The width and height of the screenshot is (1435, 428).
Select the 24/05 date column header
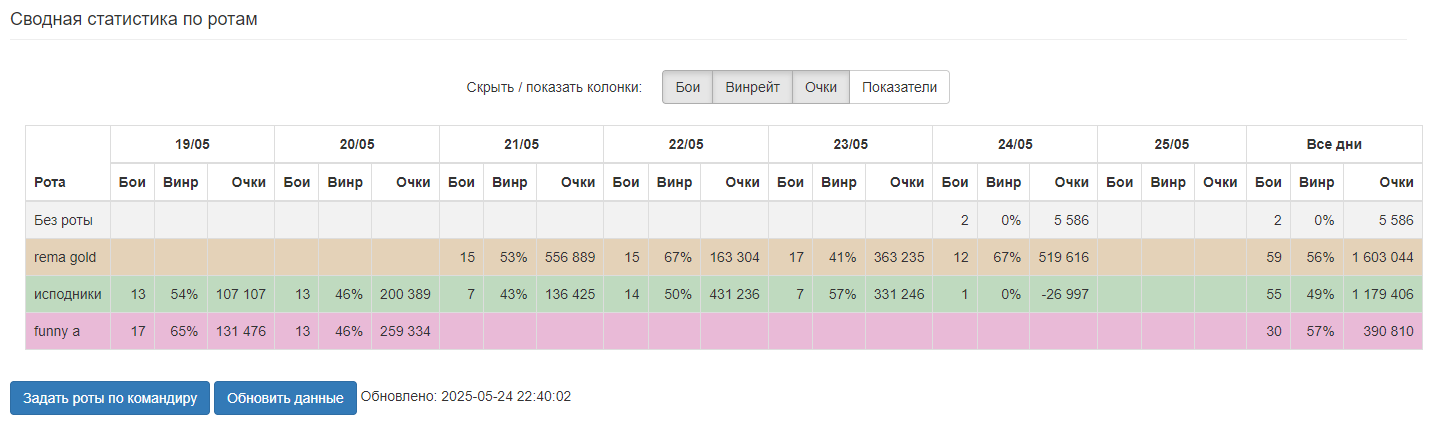pyautogui.click(x=1015, y=144)
